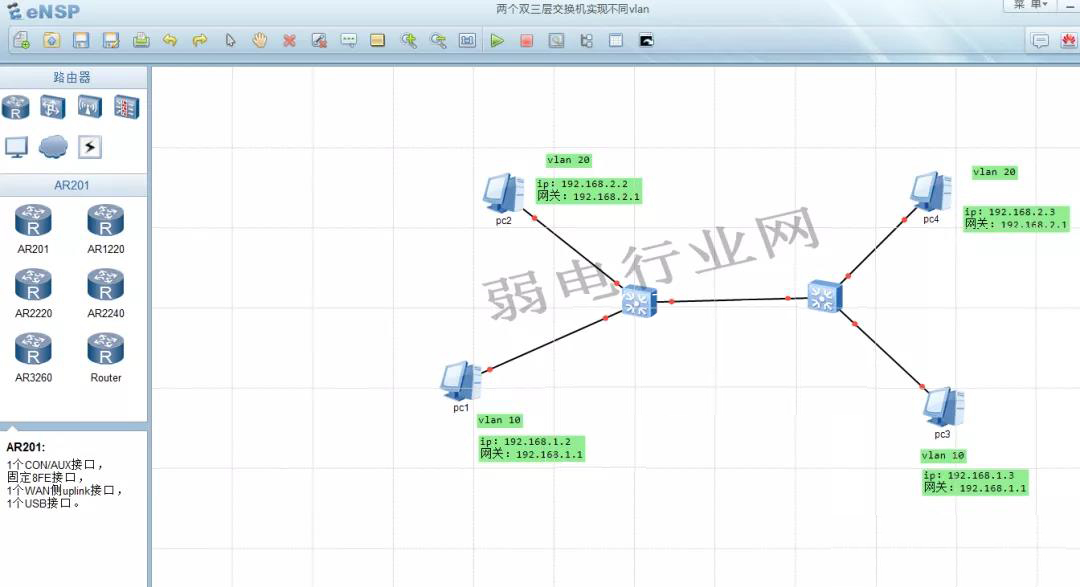Image resolution: width=1080 pixels, height=587 pixels.
Task: Click the pc2 computer on canvas
Action: [502, 193]
